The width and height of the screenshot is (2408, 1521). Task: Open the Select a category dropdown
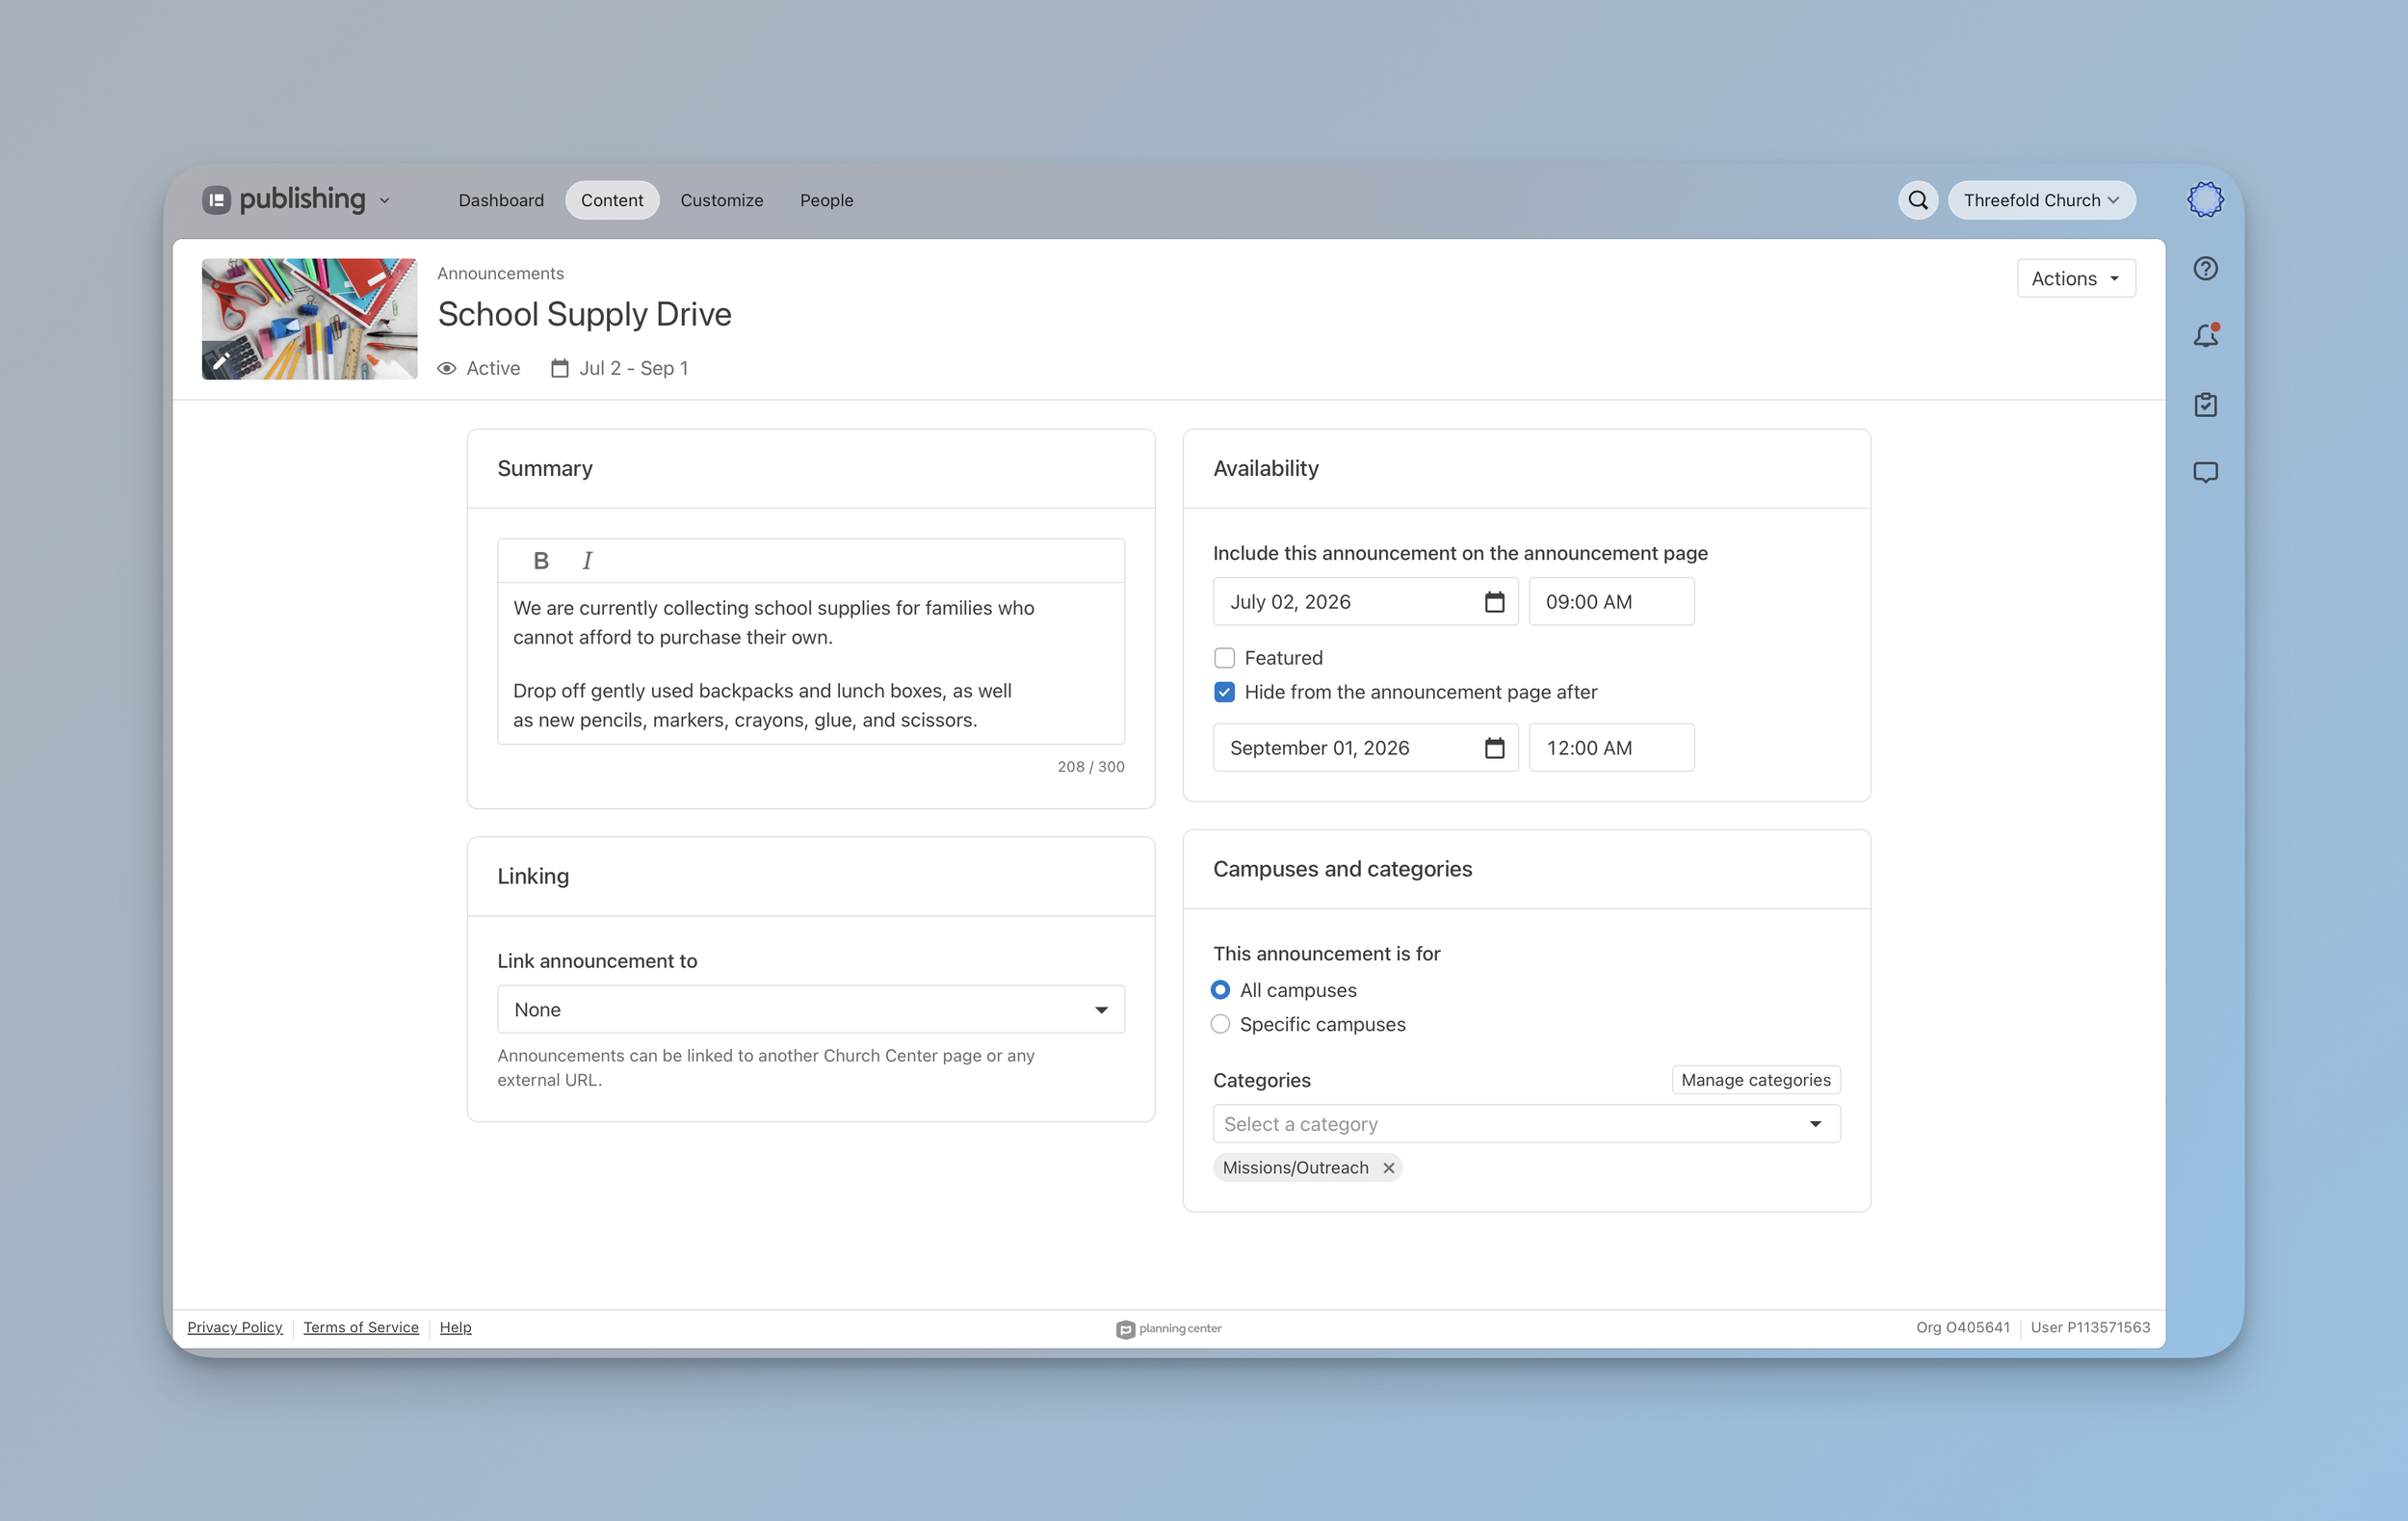tap(1526, 1124)
